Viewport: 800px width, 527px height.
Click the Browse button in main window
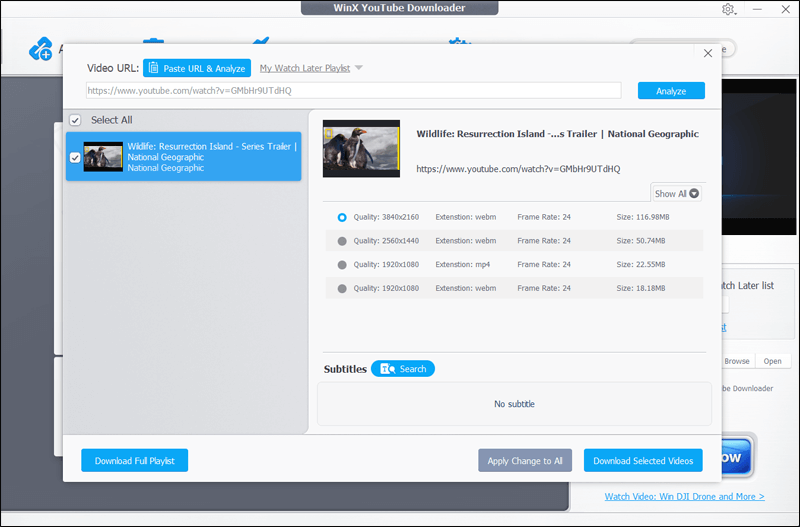point(737,361)
